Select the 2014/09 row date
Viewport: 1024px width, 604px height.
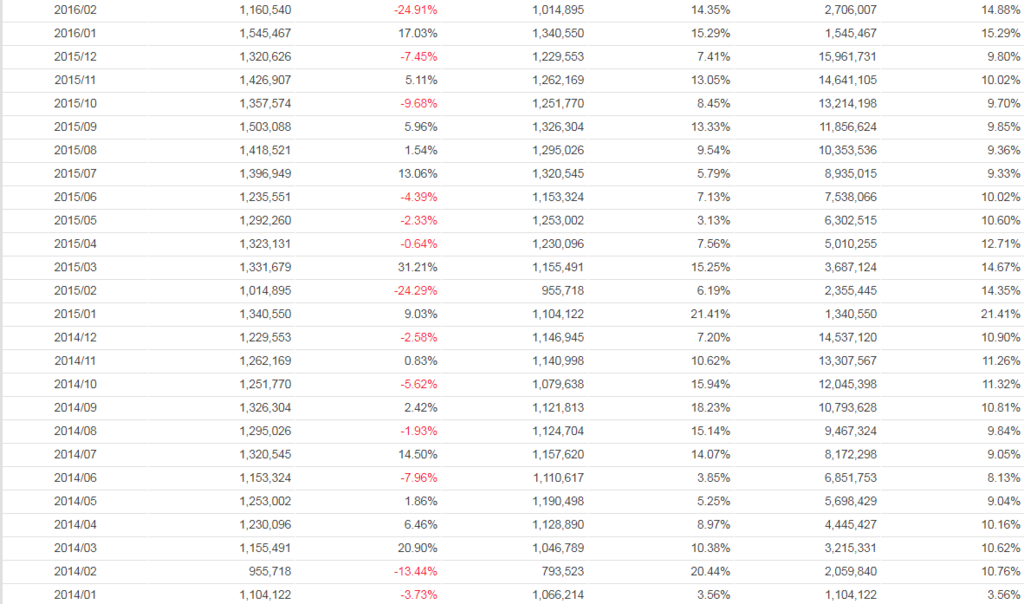coord(76,408)
